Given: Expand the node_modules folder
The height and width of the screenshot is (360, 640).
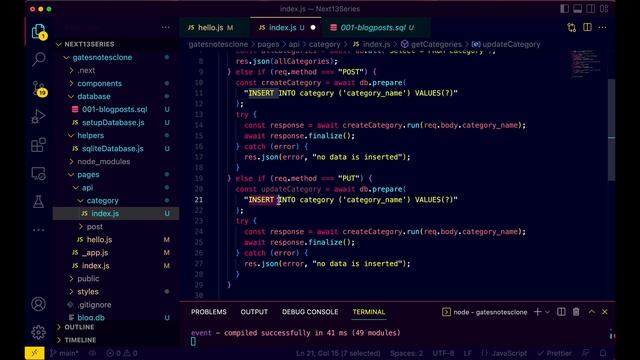Looking at the screenshot, I should point(116,162).
